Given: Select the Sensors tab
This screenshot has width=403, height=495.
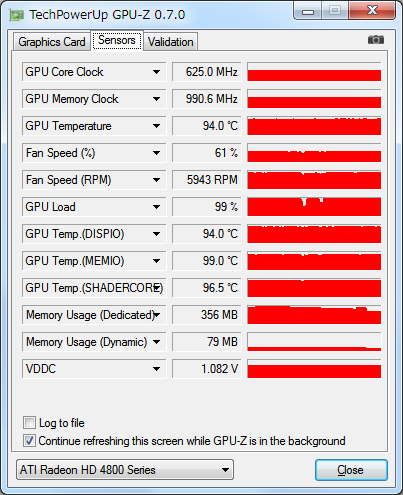Looking at the screenshot, I should pyautogui.click(x=117, y=40).
